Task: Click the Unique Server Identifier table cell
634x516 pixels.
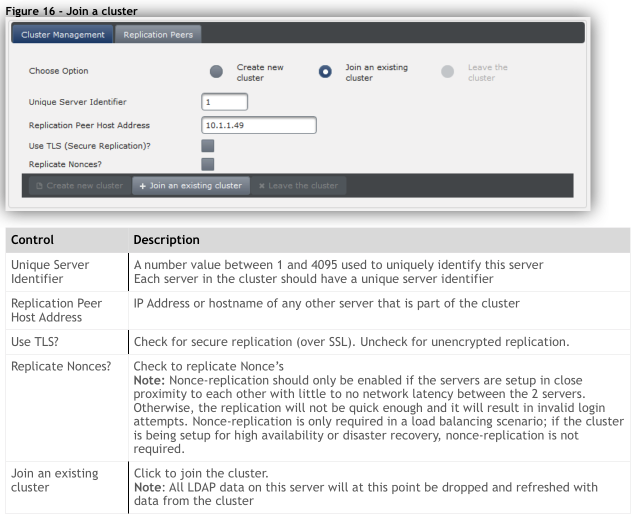Action: pos(67,272)
